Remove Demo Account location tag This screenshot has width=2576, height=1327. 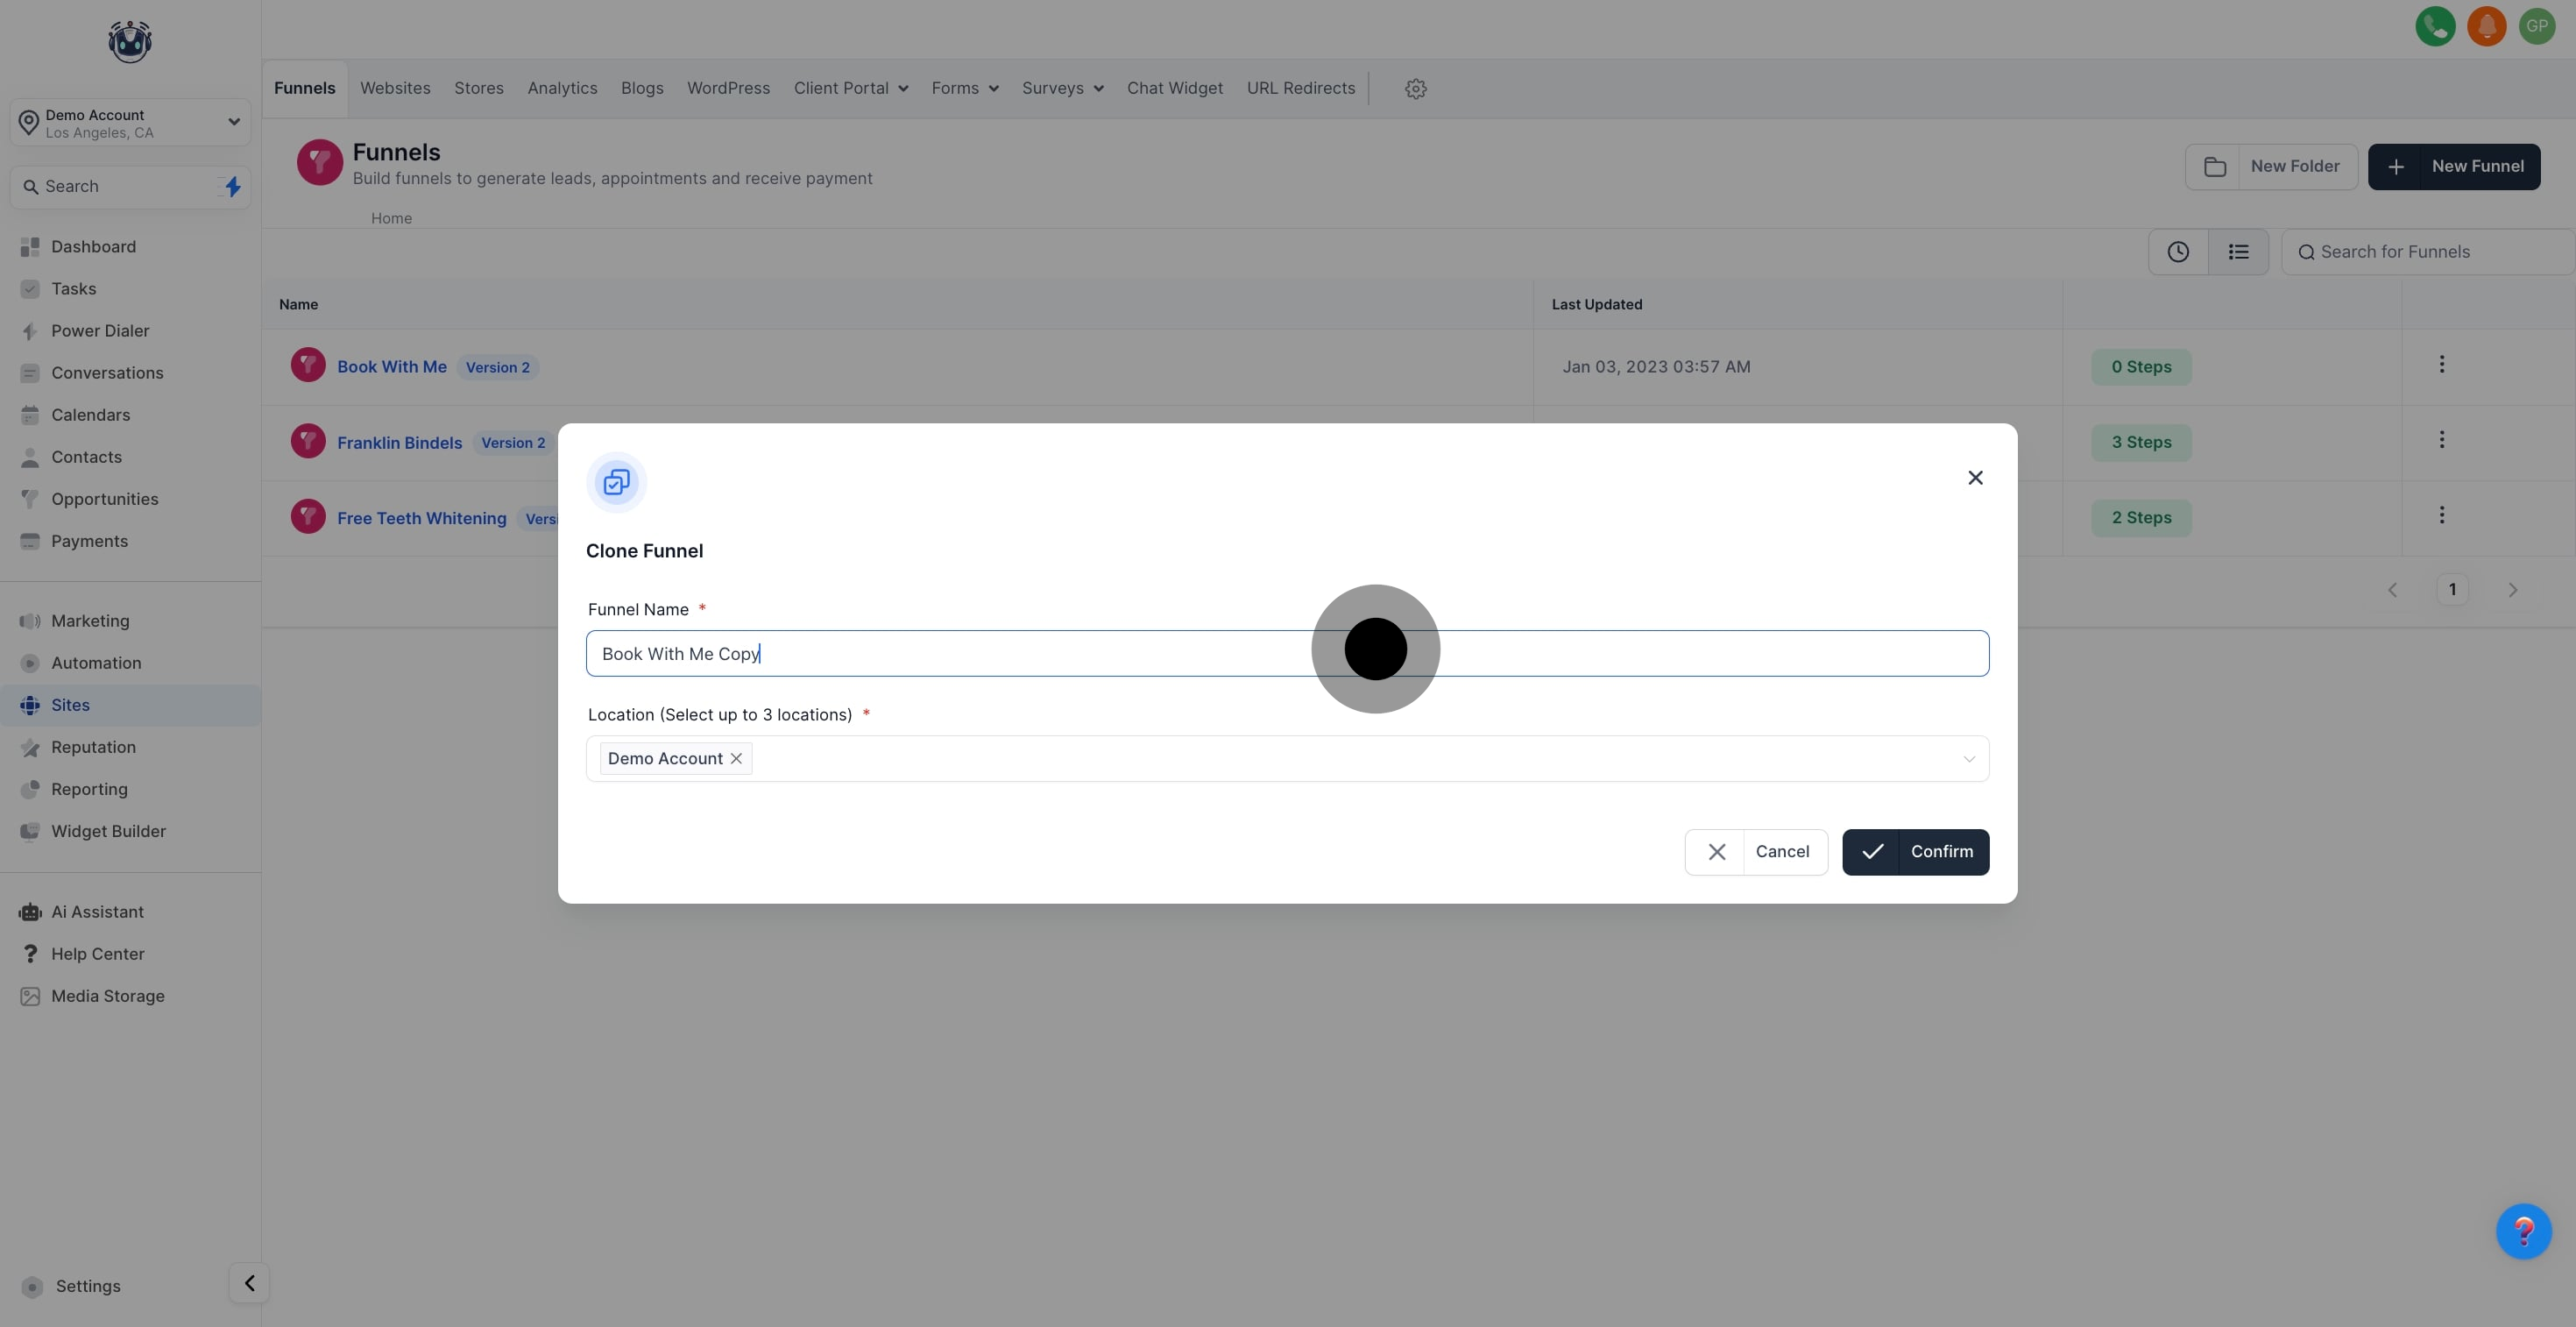click(736, 759)
